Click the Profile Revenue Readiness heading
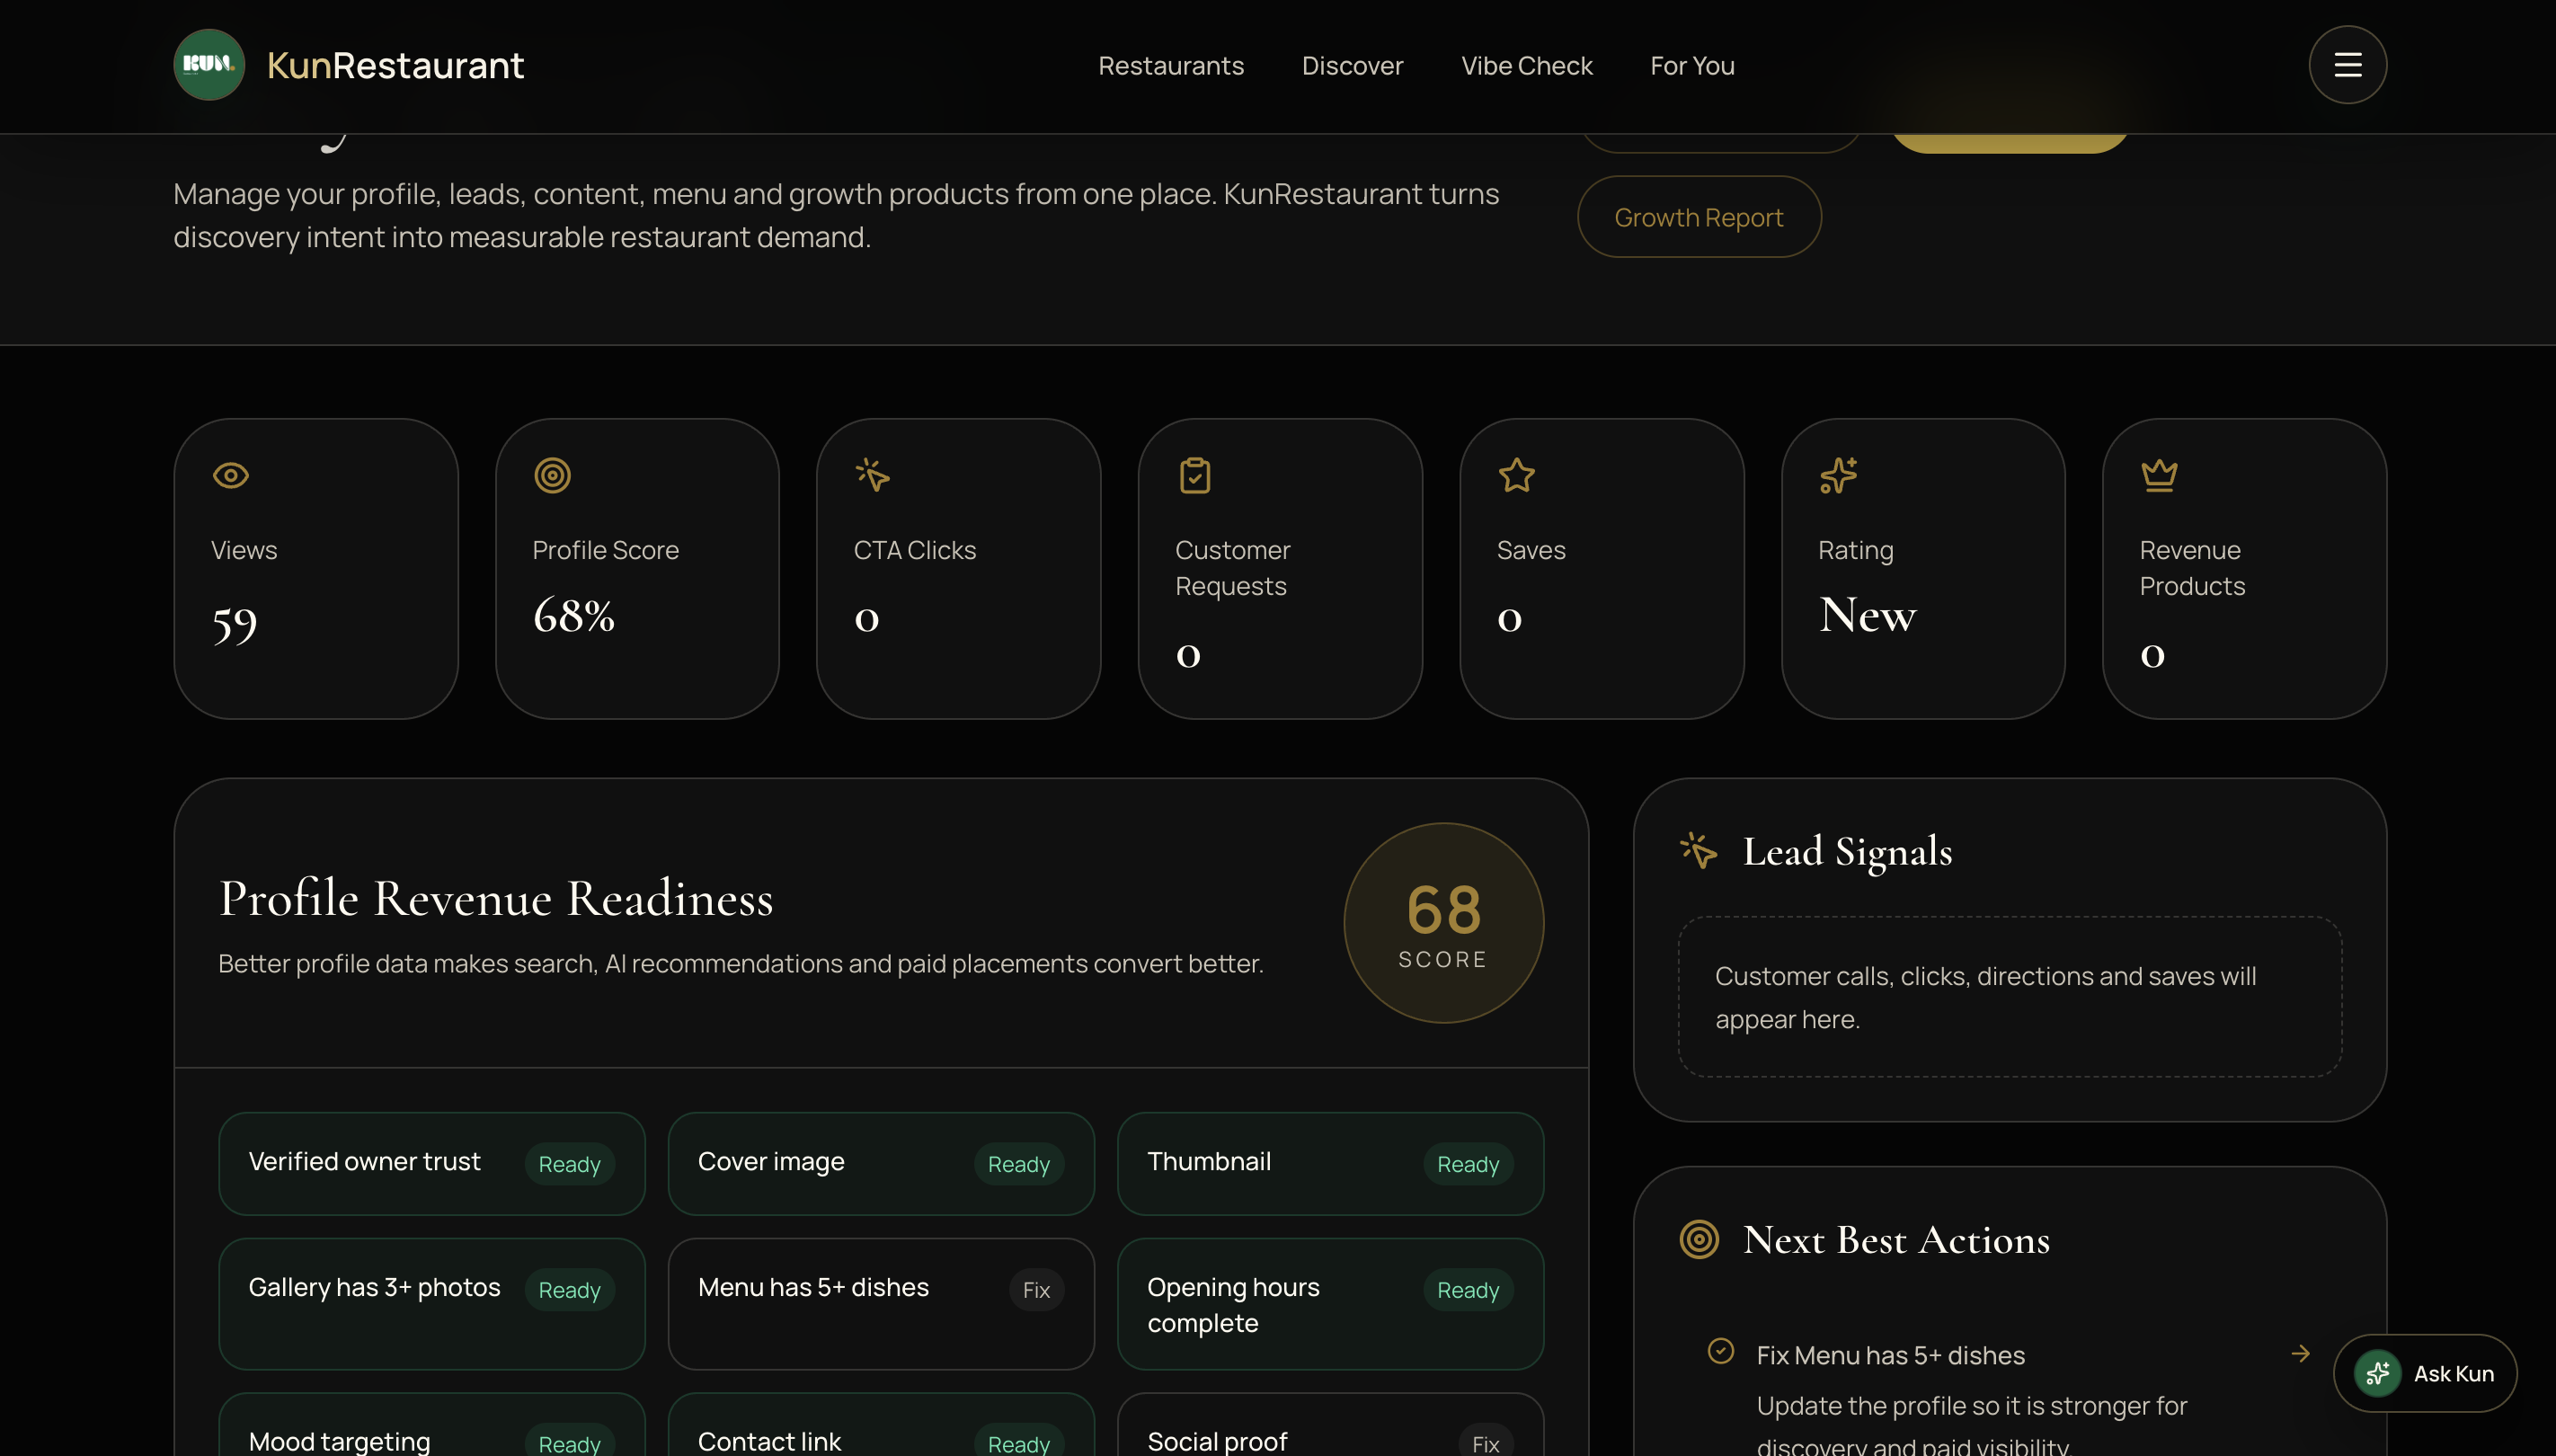Image resolution: width=2556 pixels, height=1456 pixels. point(495,898)
